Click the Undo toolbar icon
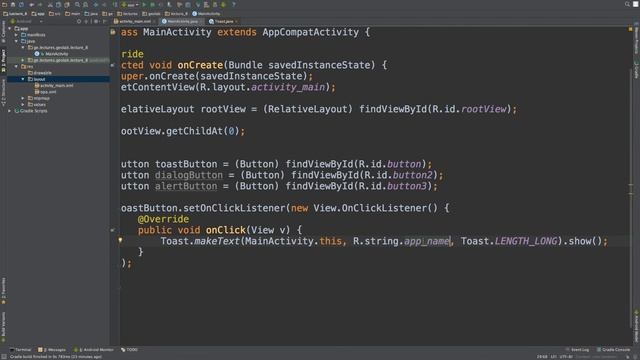The image size is (640, 360). pyautogui.click(x=31, y=4)
